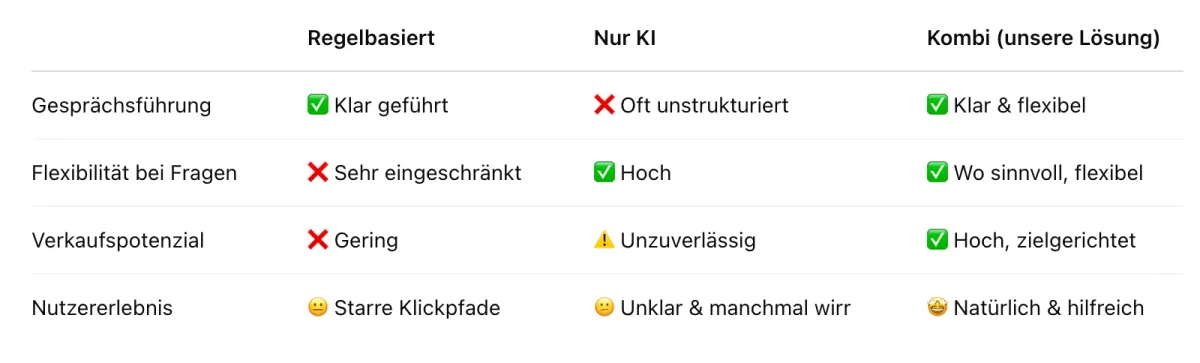The height and width of the screenshot is (363, 1200).
Task: Click the green checkmark beside Klar & flexibel
Action: click(x=937, y=105)
